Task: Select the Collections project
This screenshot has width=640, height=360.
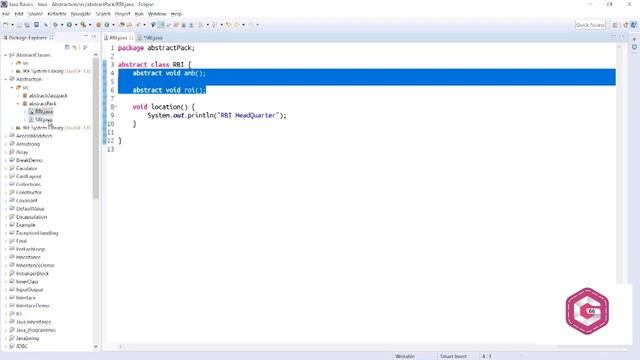Action: [28, 184]
